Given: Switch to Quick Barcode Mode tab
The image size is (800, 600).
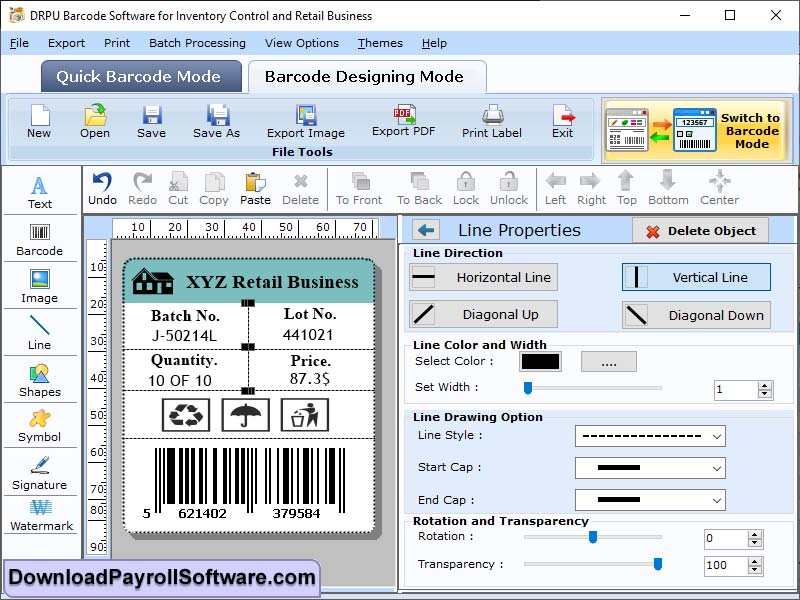Looking at the screenshot, I should pyautogui.click(x=140, y=76).
